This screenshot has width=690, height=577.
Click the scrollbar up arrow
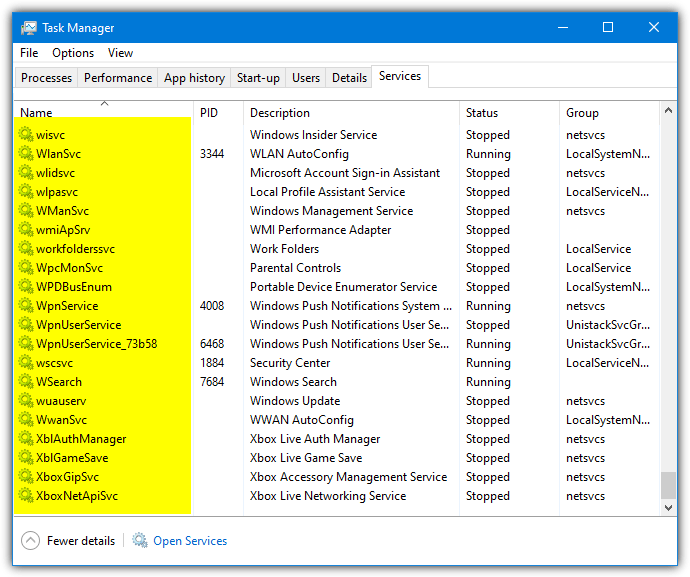point(668,110)
